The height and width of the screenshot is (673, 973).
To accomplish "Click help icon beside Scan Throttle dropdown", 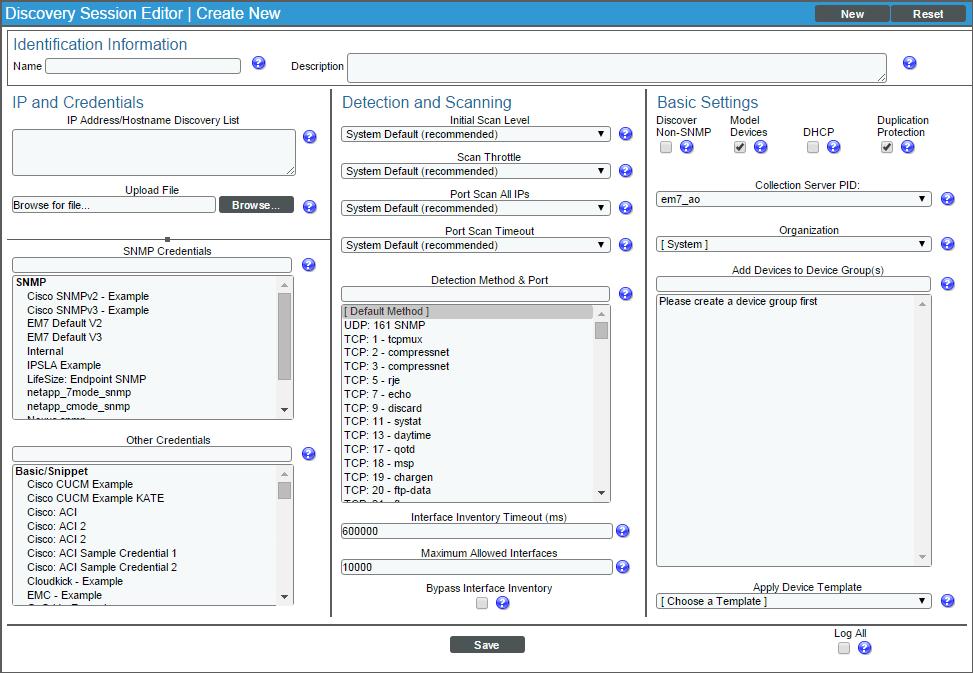I will 625,170.
